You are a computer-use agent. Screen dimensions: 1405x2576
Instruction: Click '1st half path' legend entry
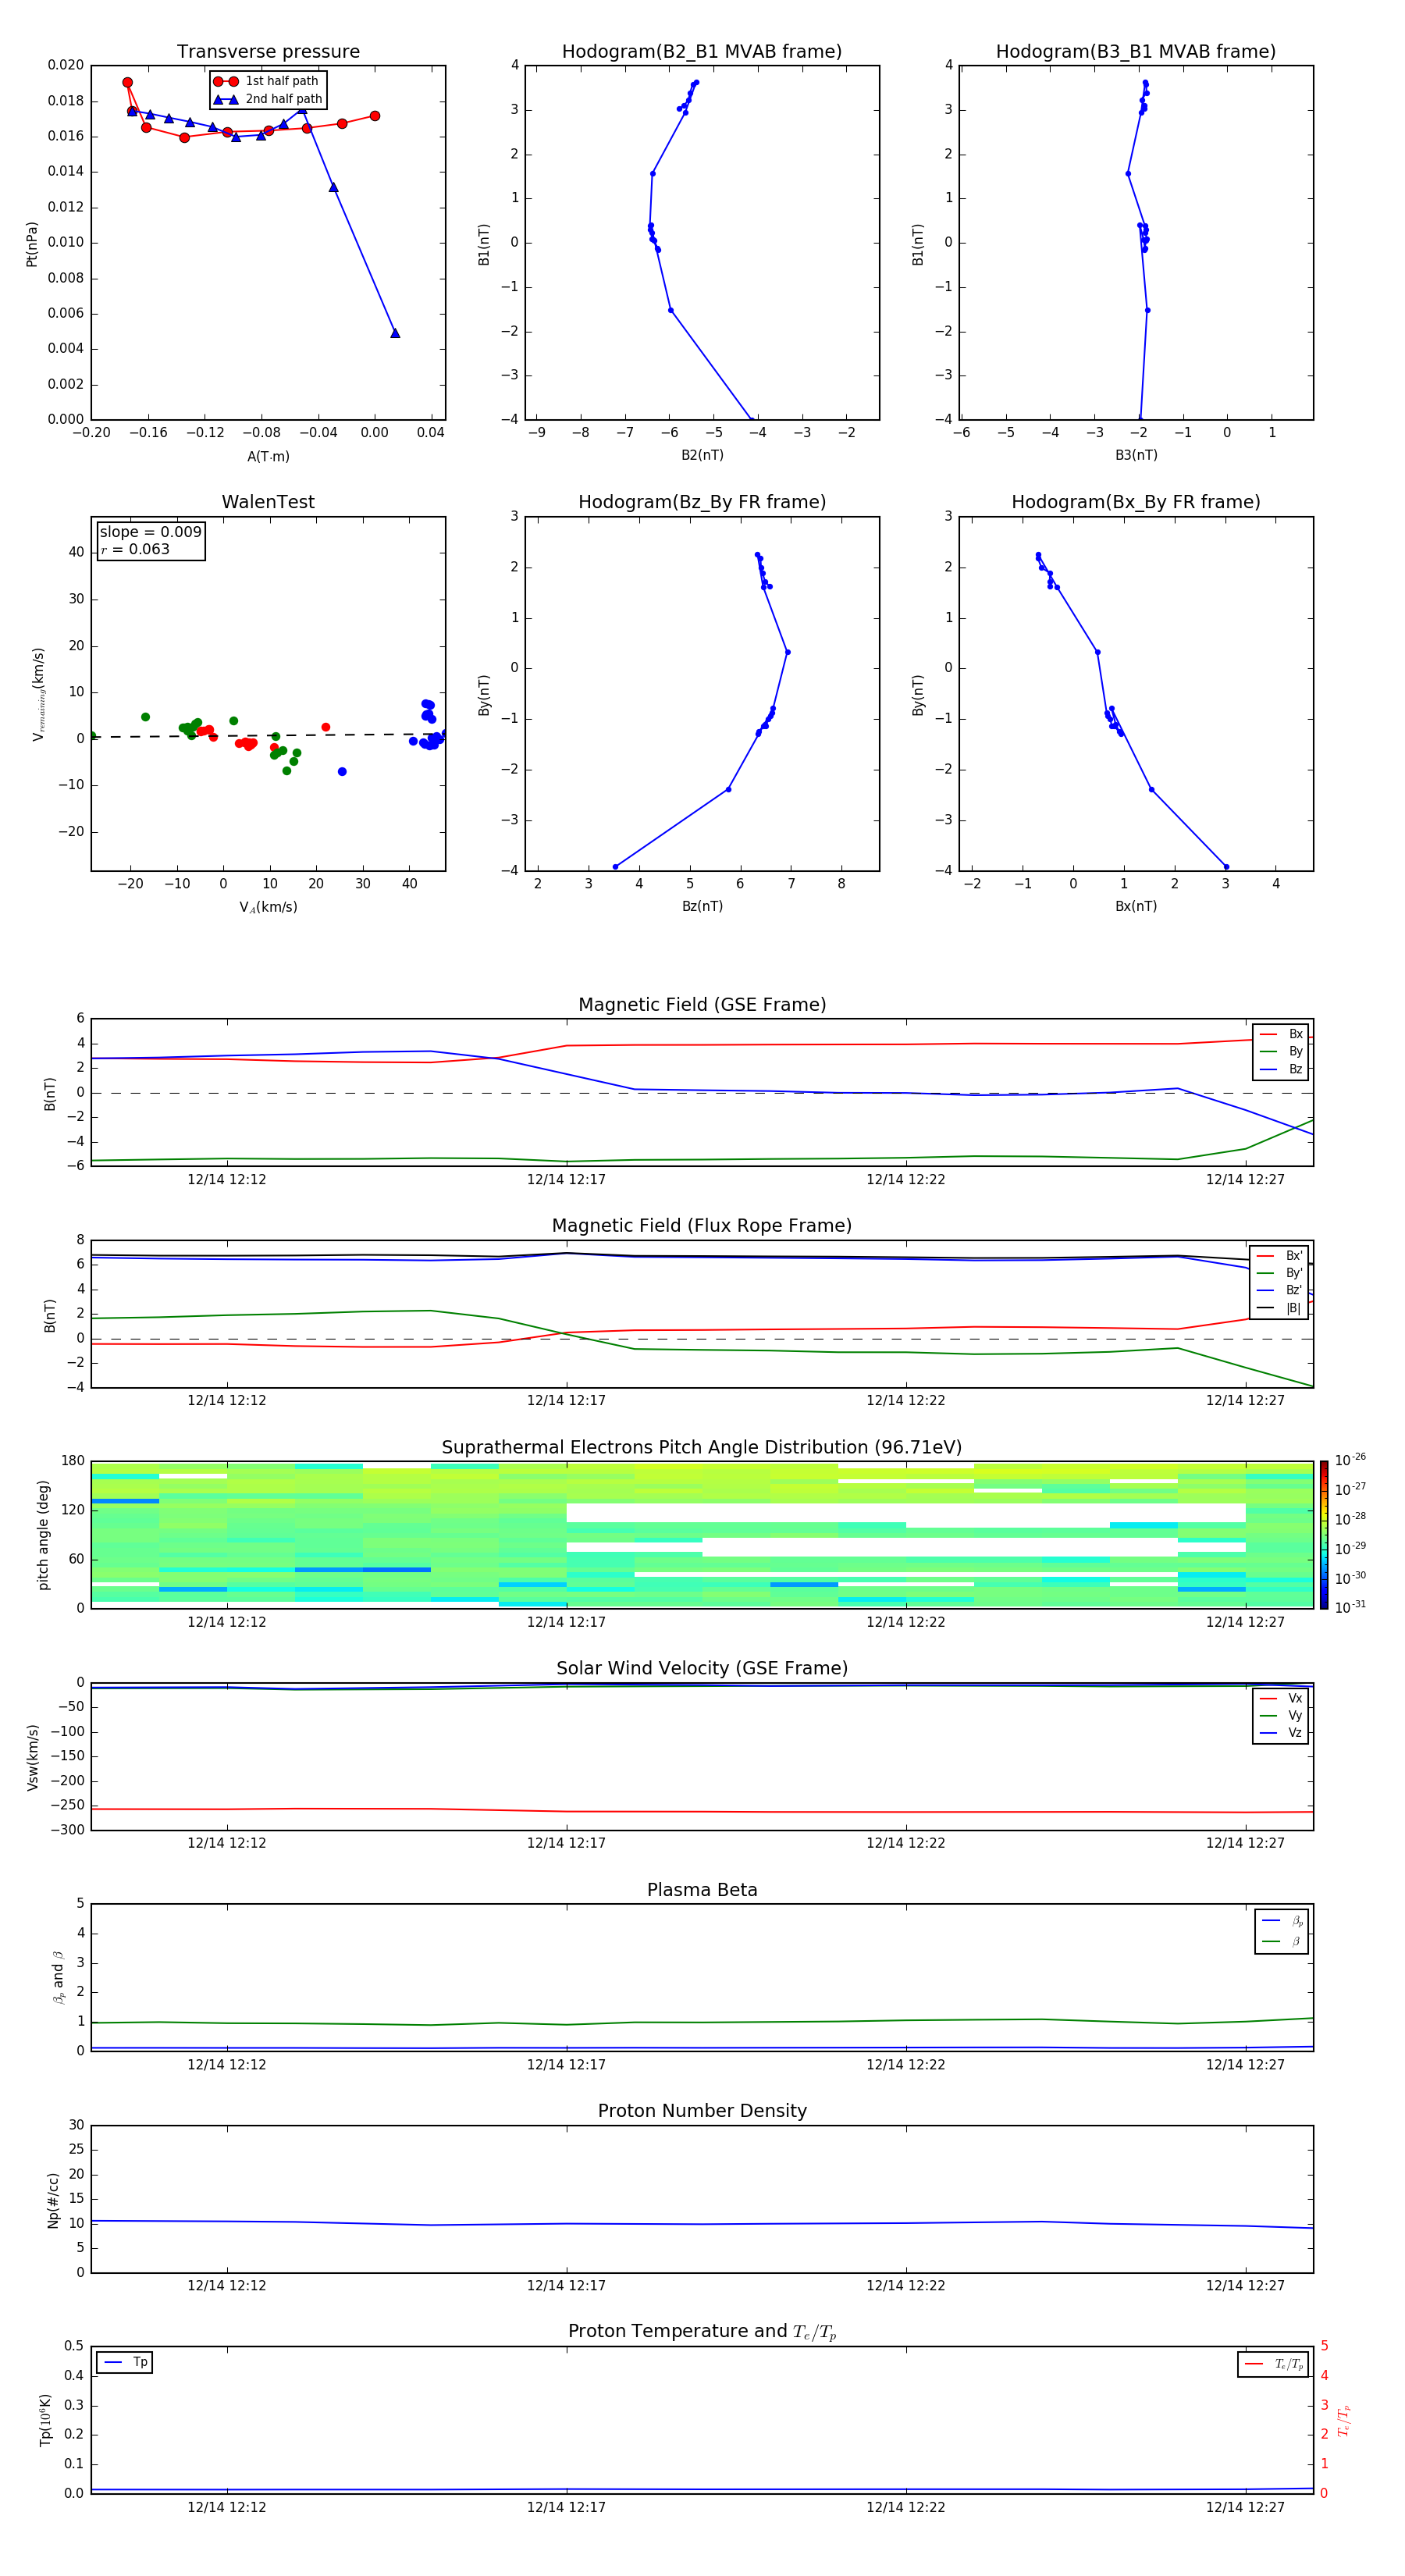pos(266,81)
